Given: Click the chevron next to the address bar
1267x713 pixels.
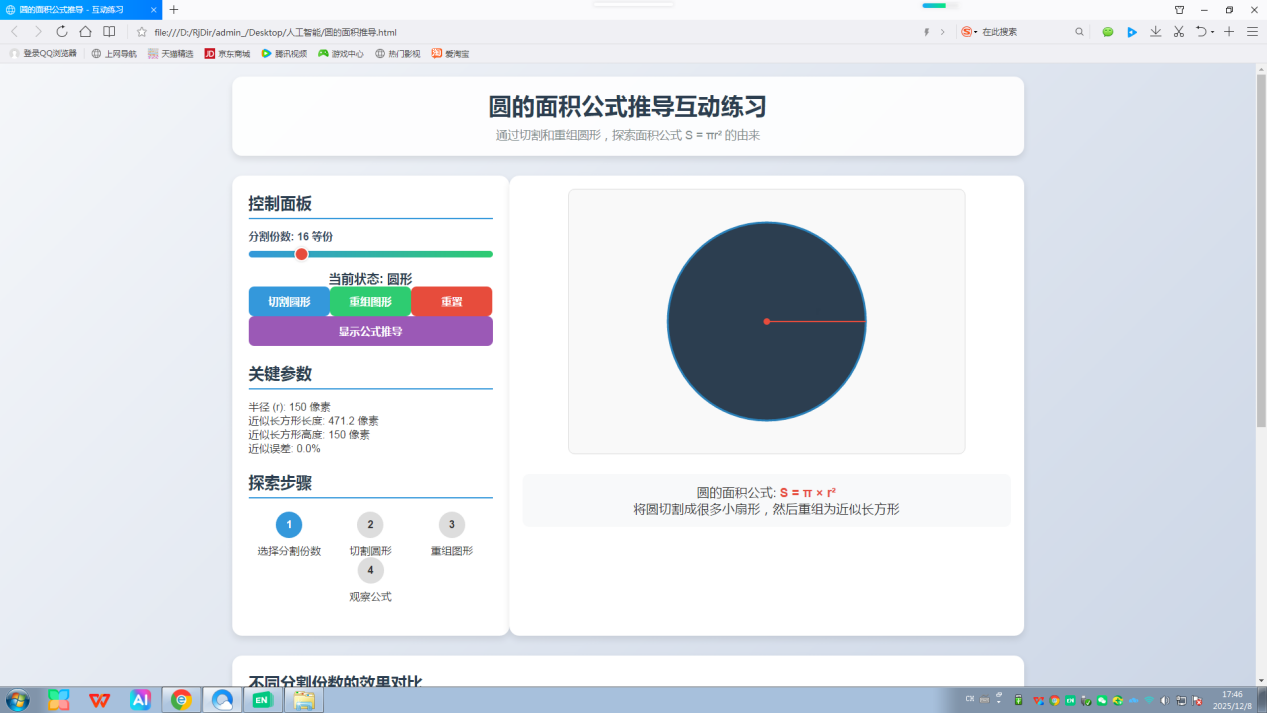Looking at the screenshot, I should click(x=943, y=31).
